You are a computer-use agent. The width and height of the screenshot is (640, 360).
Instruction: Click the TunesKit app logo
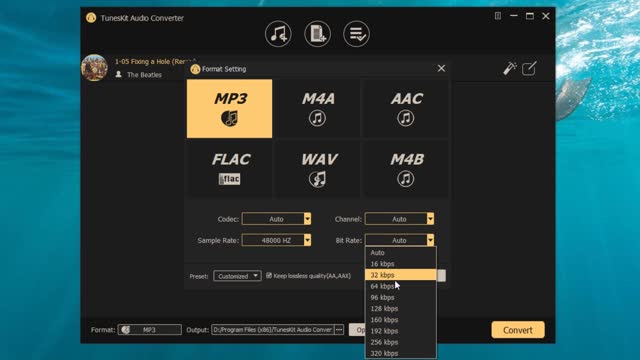(91, 18)
